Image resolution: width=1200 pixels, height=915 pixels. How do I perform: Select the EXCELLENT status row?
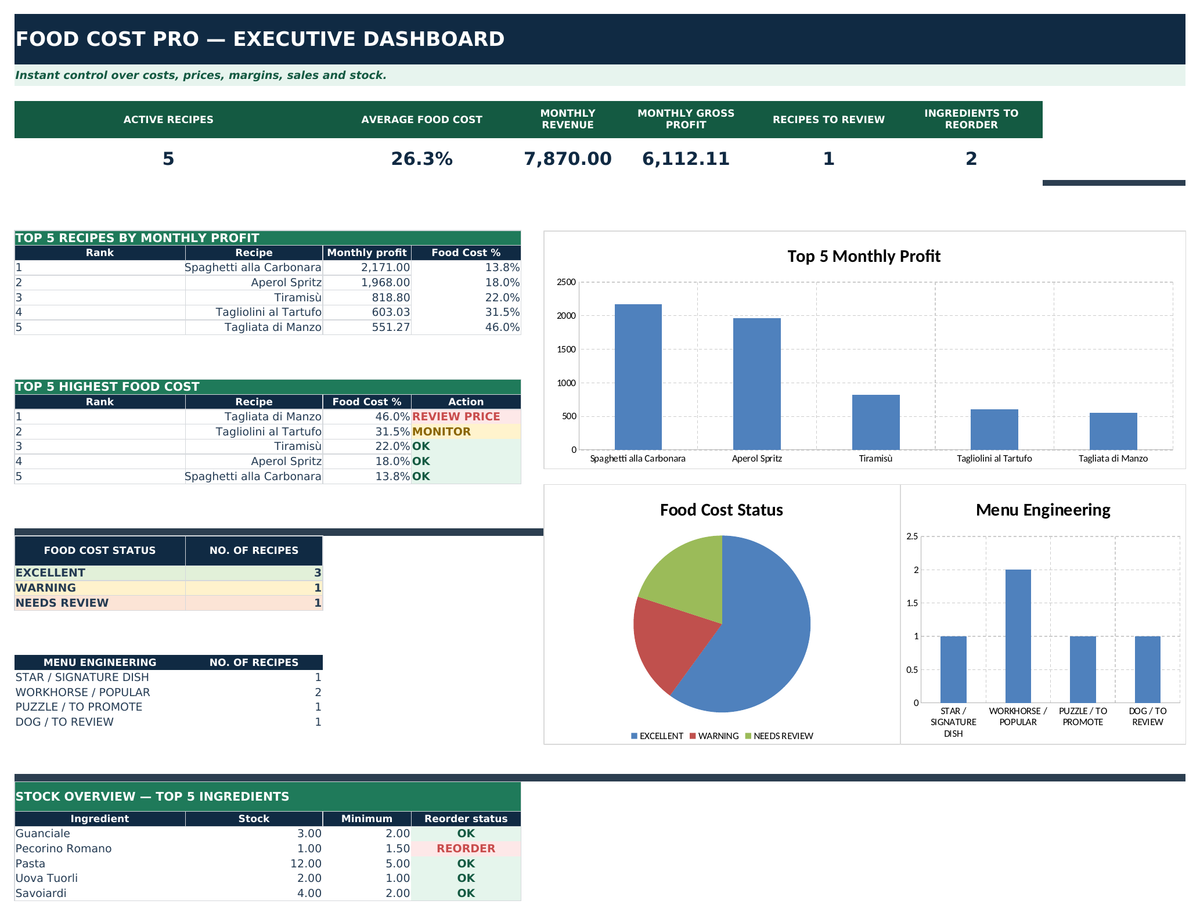(x=168, y=572)
